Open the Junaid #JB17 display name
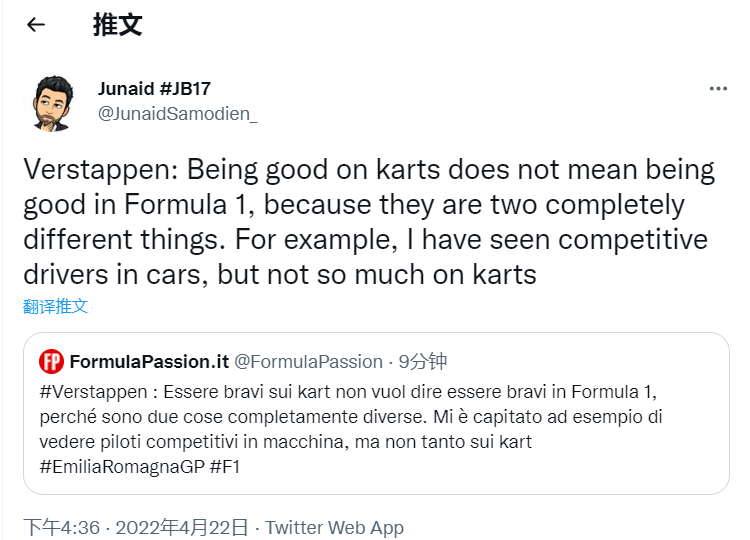 click(154, 89)
